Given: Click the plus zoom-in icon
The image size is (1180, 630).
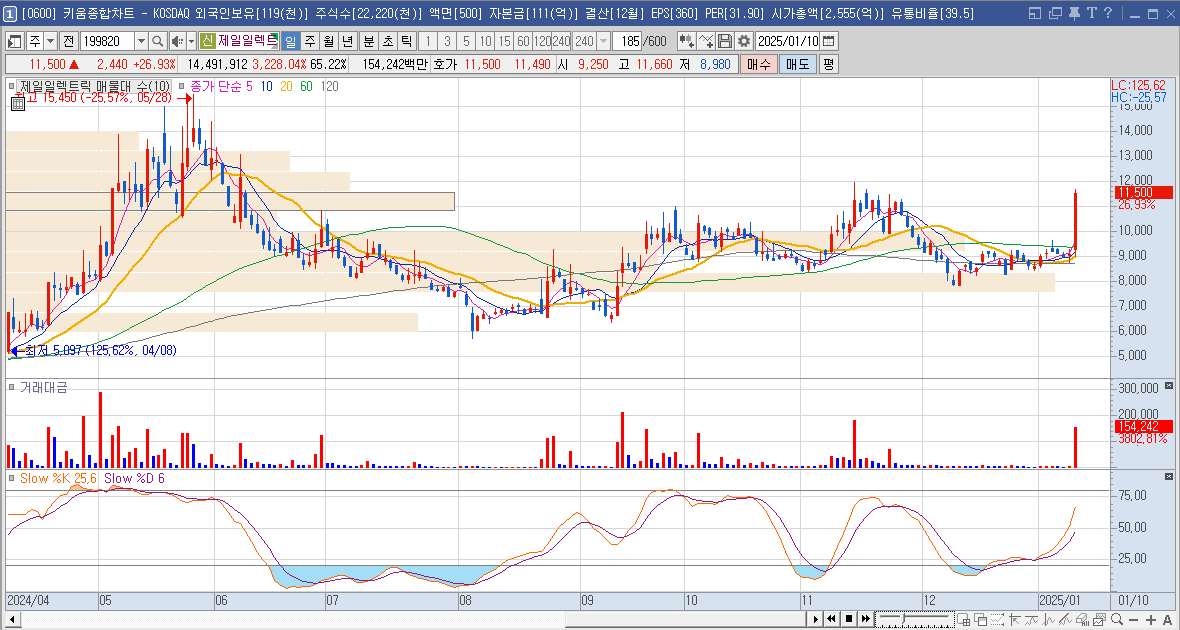Looking at the screenshot, I should pos(1151,619).
